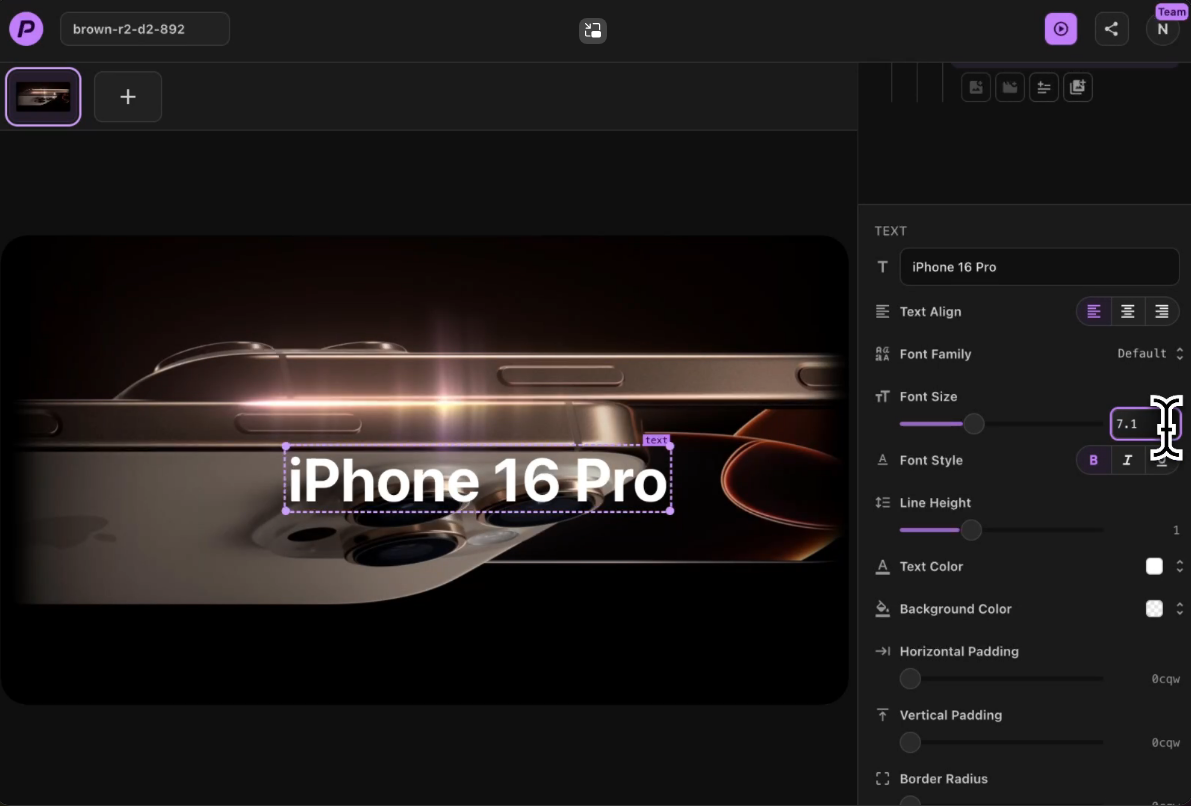Click the Horizontal Padding label
This screenshot has height=806, width=1191.
959,651
